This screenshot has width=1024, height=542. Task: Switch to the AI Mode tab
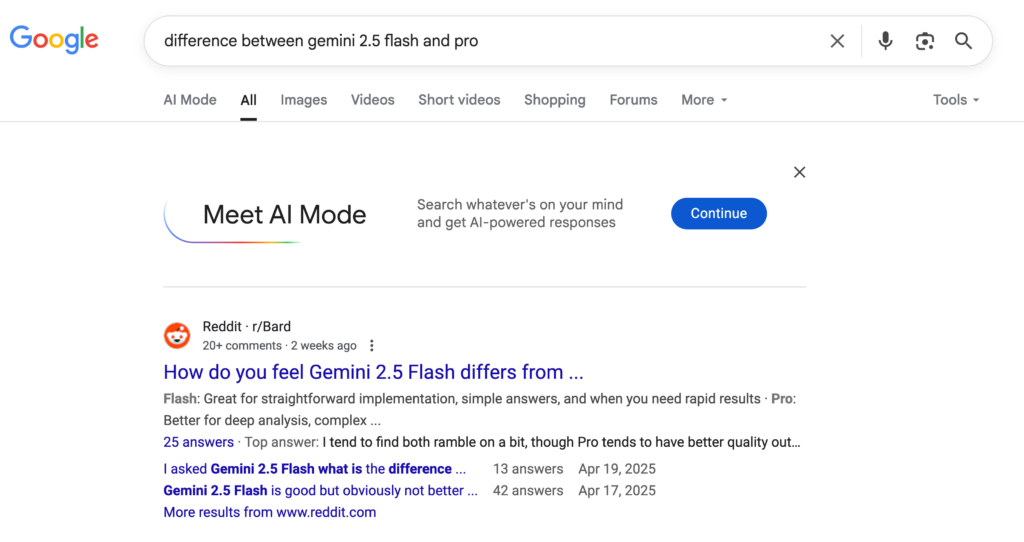coord(190,100)
